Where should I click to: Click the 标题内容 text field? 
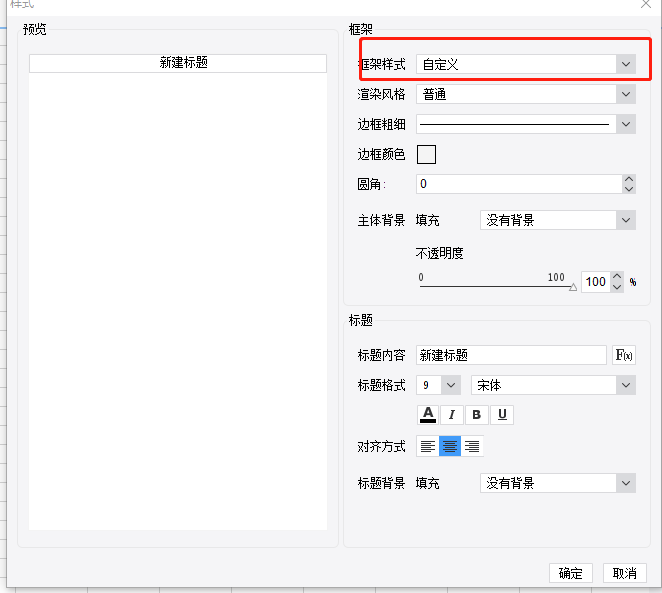511,355
